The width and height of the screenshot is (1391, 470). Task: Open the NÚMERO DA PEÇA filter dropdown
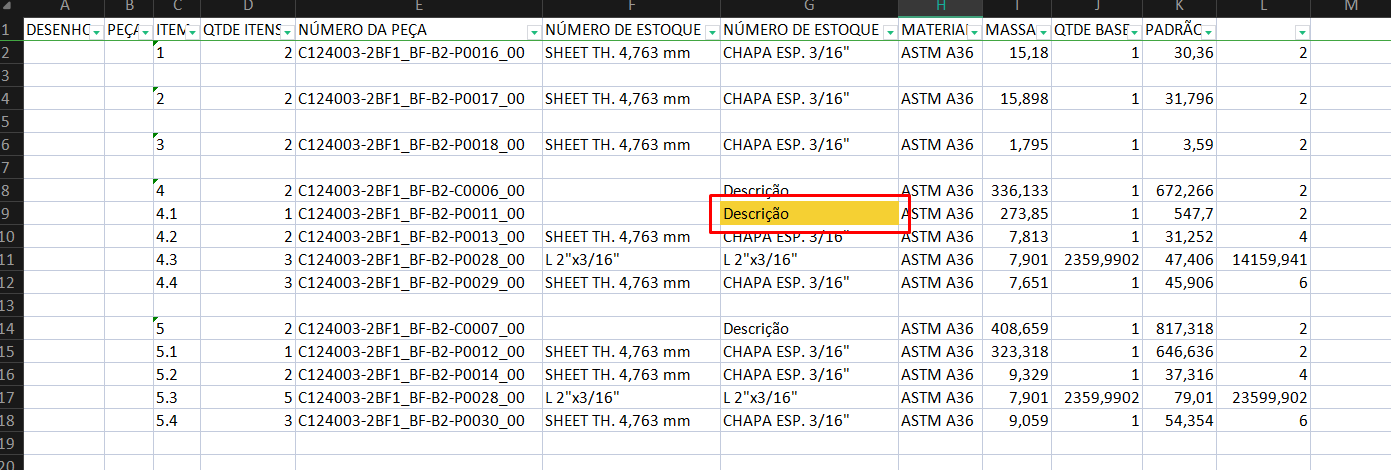pos(534,32)
